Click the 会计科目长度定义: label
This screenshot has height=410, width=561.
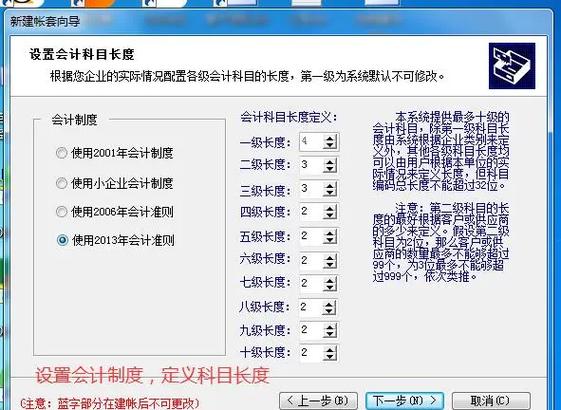point(289,117)
